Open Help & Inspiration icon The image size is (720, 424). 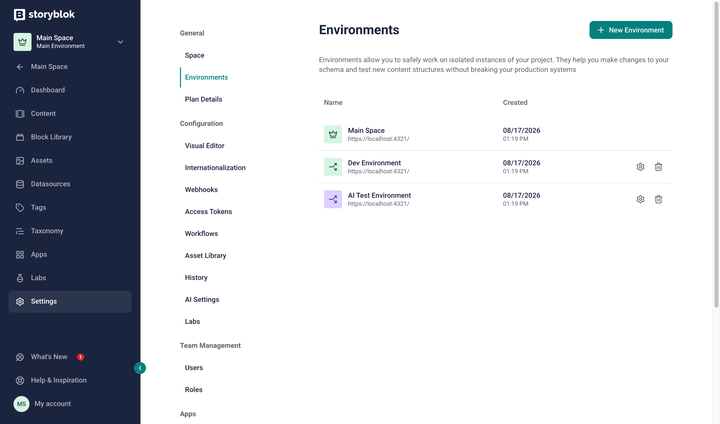20,380
